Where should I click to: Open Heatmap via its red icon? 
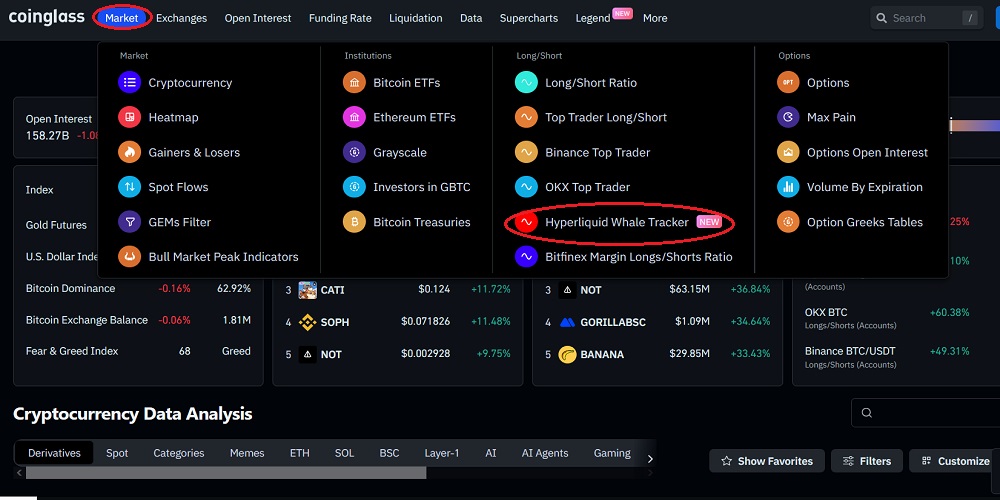pyautogui.click(x=129, y=118)
